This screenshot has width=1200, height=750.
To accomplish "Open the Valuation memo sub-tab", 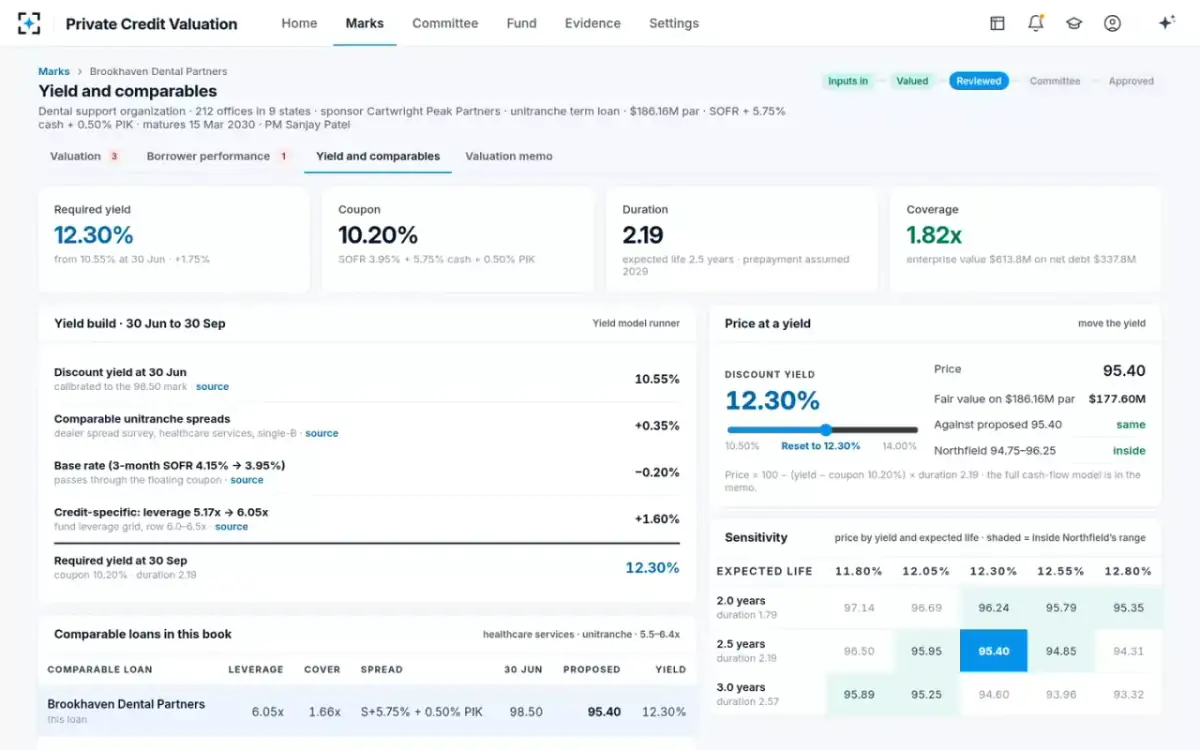I will [509, 156].
